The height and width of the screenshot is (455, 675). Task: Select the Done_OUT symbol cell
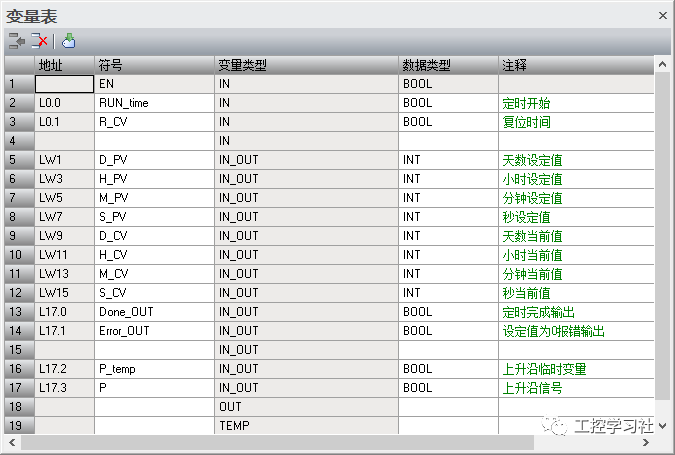[x=155, y=312]
